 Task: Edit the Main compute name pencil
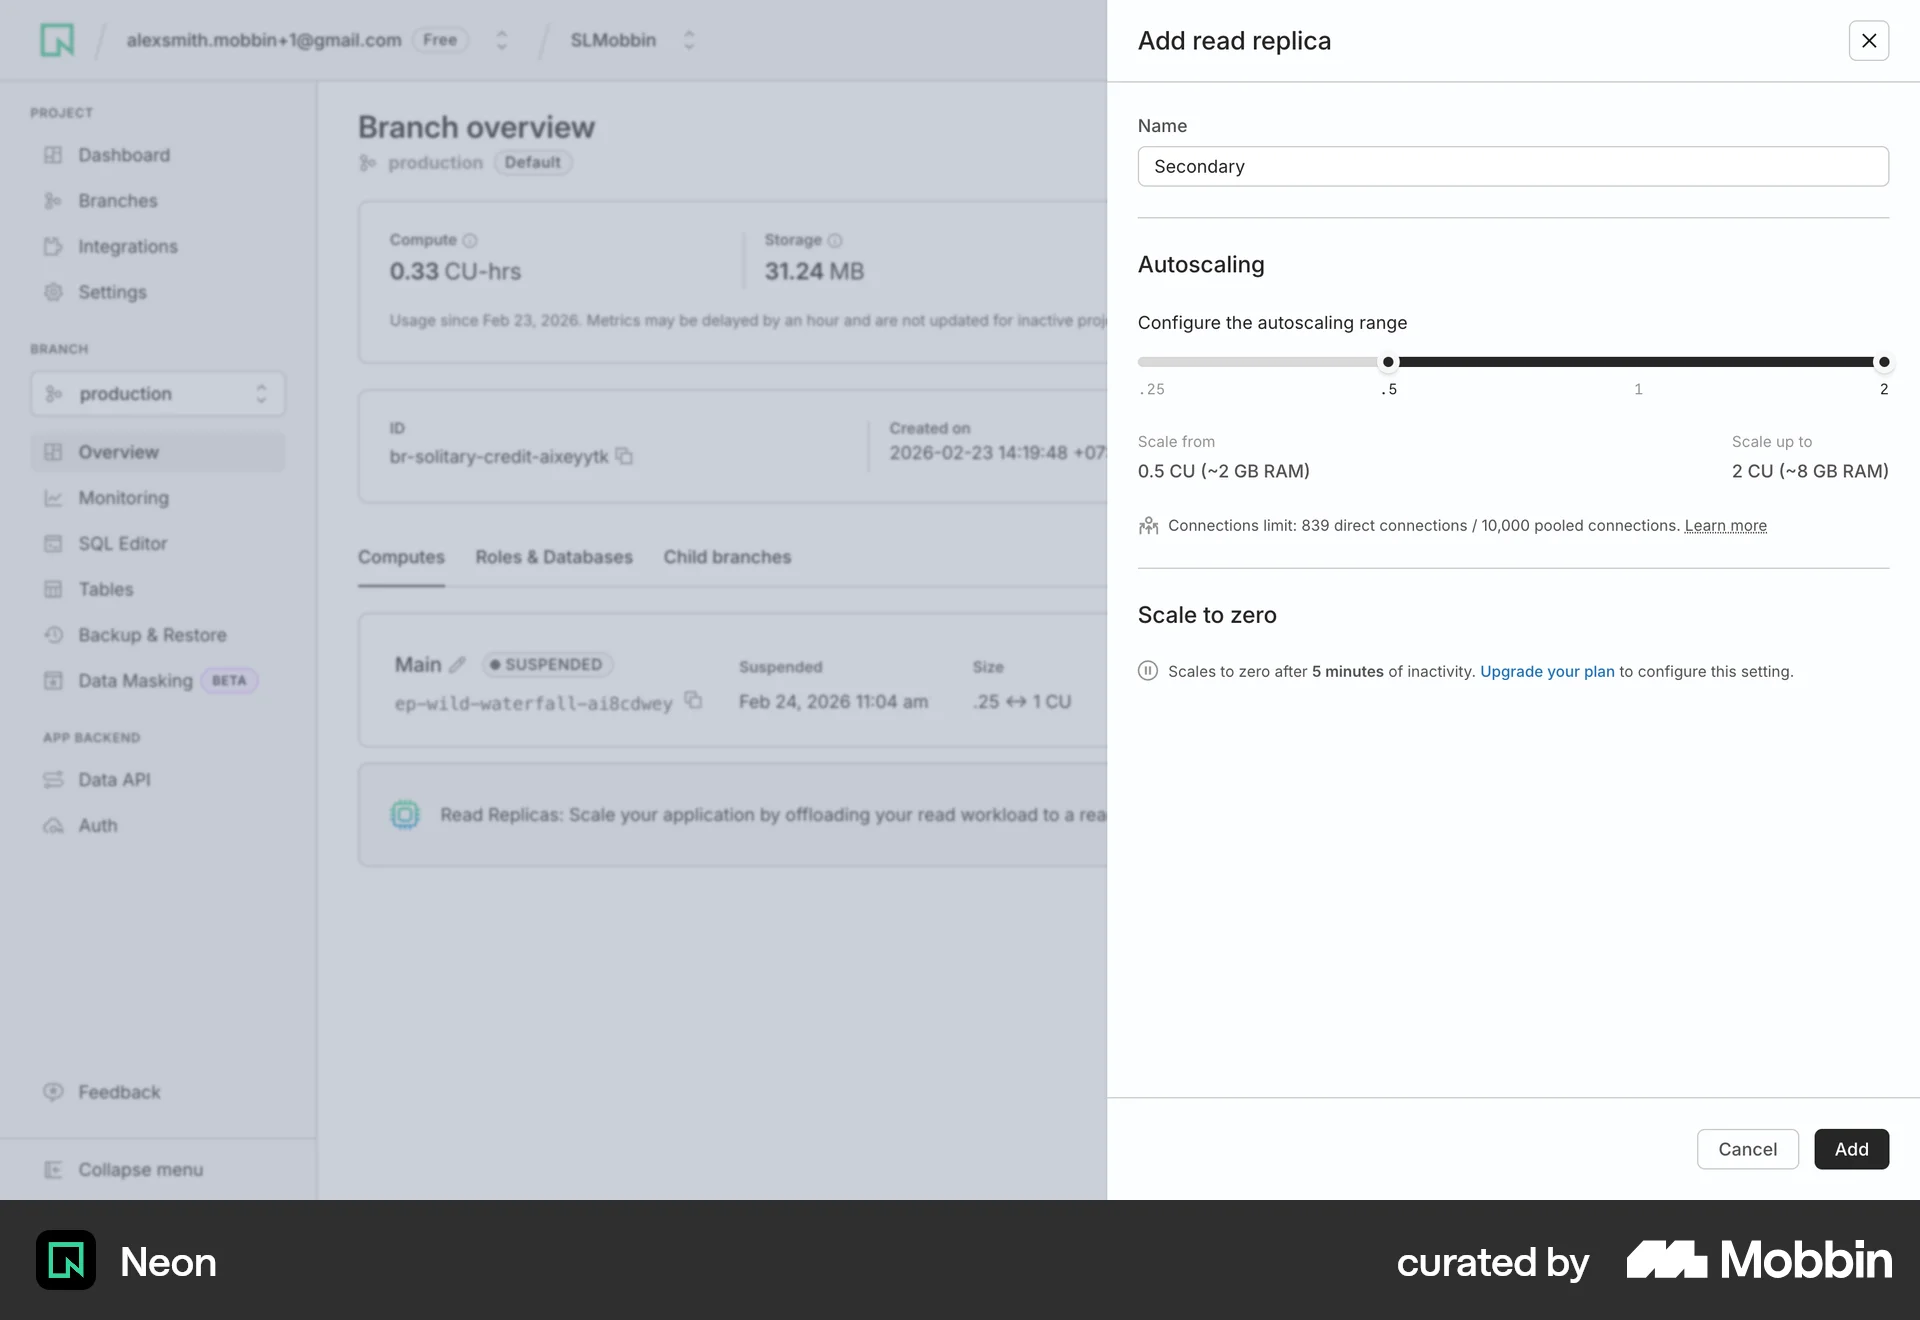(x=458, y=665)
